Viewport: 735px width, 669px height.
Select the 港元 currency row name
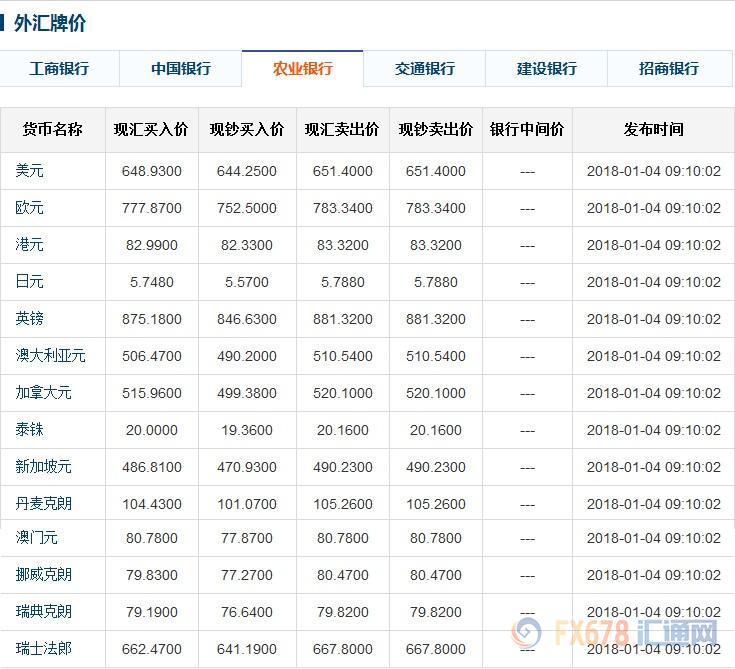29,245
